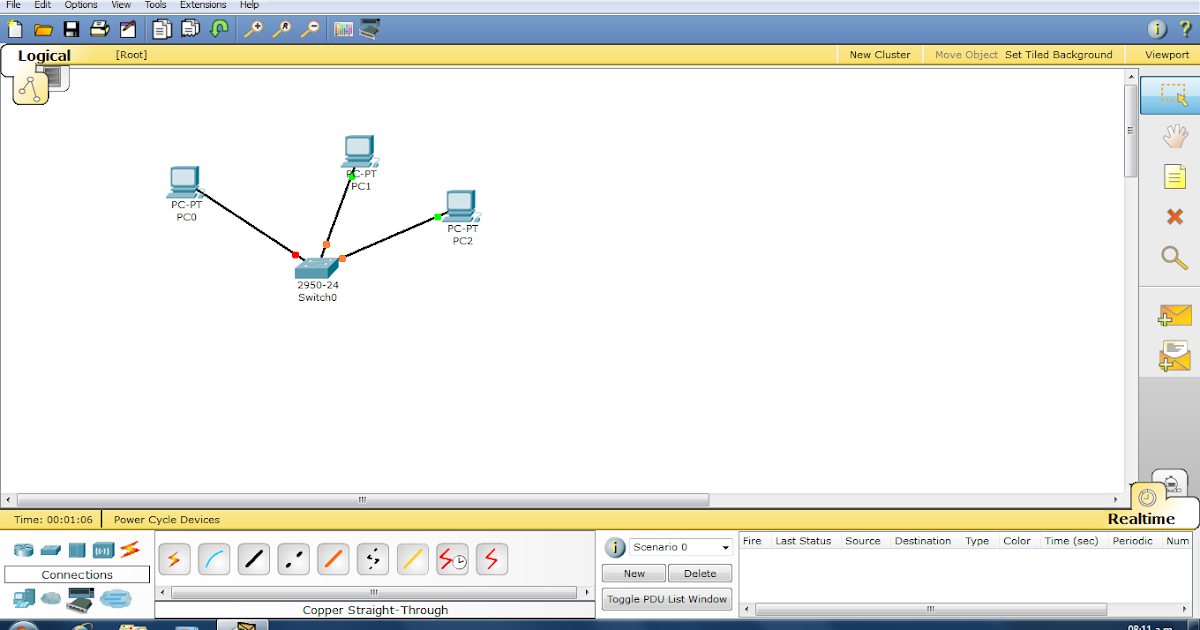Open the Options menu
Viewport: 1200px width, 630px height.
(80, 5)
